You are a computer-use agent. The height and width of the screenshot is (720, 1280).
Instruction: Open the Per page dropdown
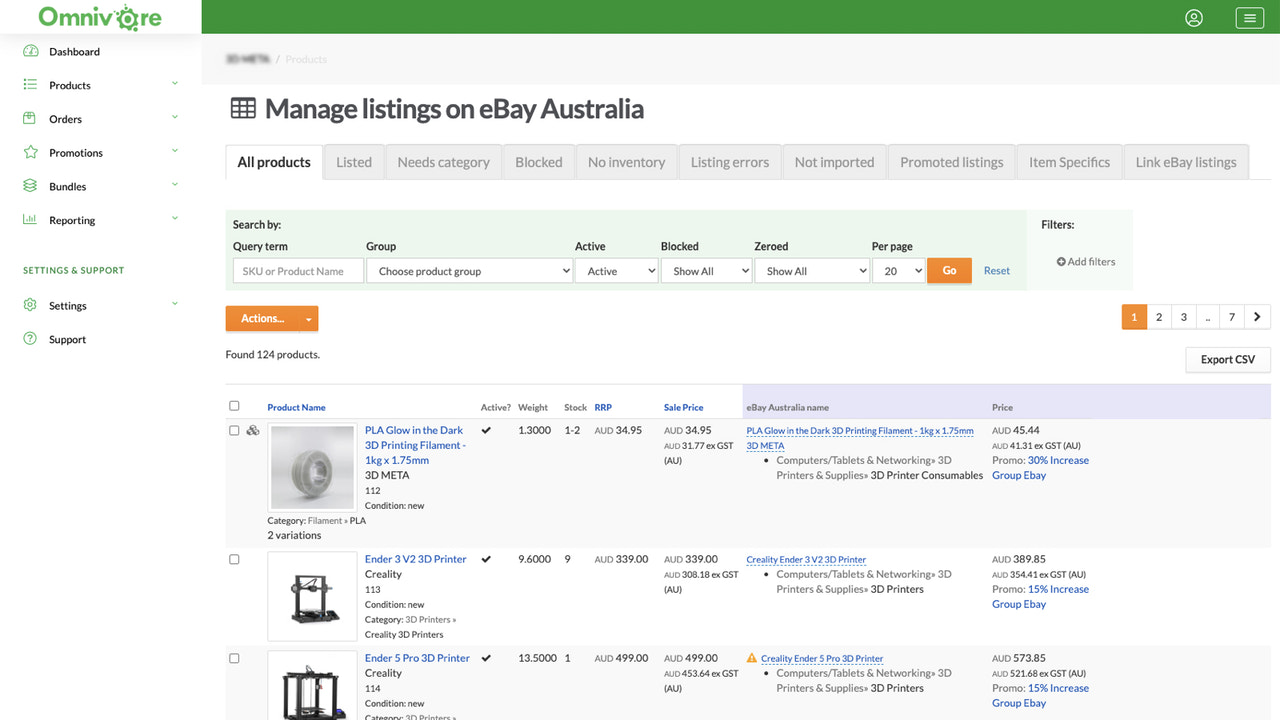pos(898,270)
